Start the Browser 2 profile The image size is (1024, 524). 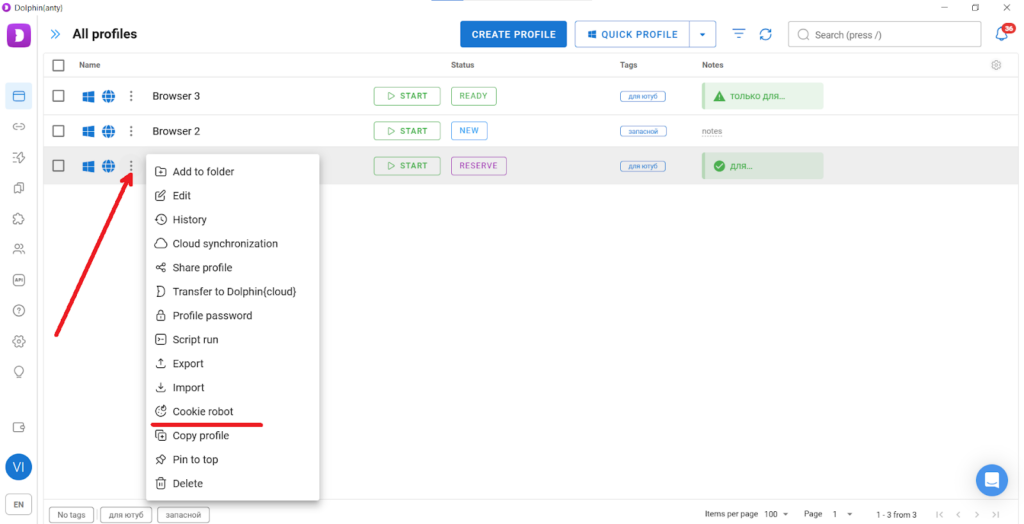point(406,131)
